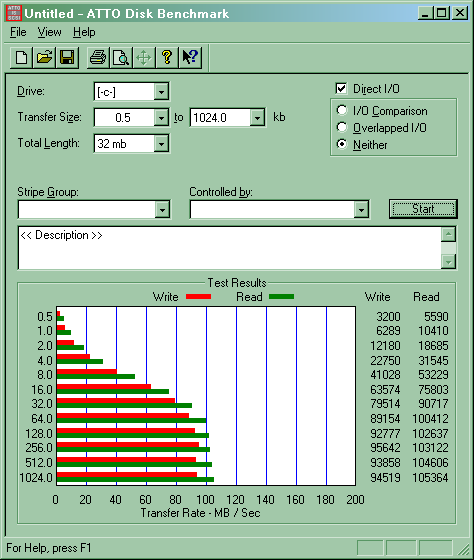Click the 128.0 transfer size row label
The width and height of the screenshot is (474, 560).
tap(39, 434)
